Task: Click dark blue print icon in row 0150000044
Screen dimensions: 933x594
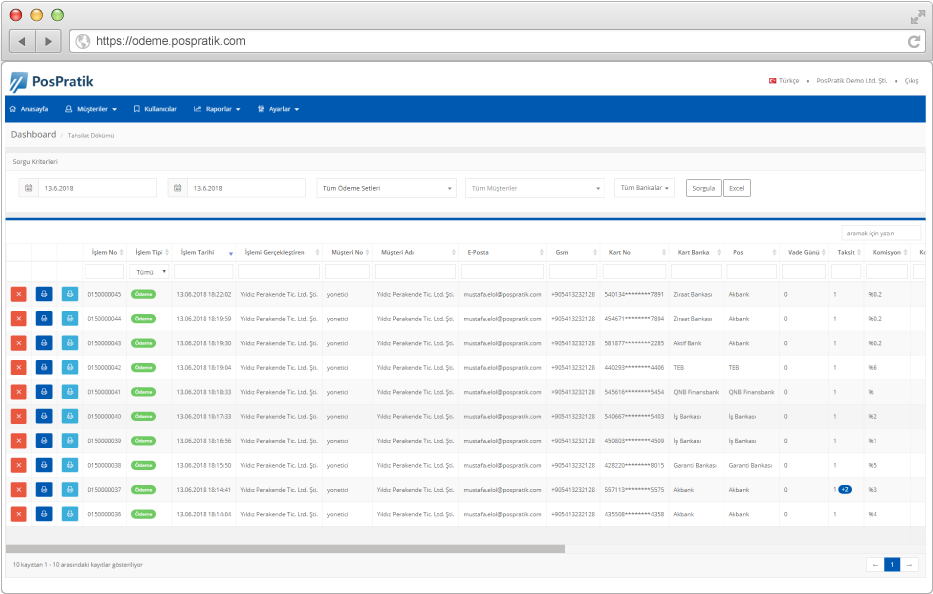Action: pyautogui.click(x=44, y=318)
